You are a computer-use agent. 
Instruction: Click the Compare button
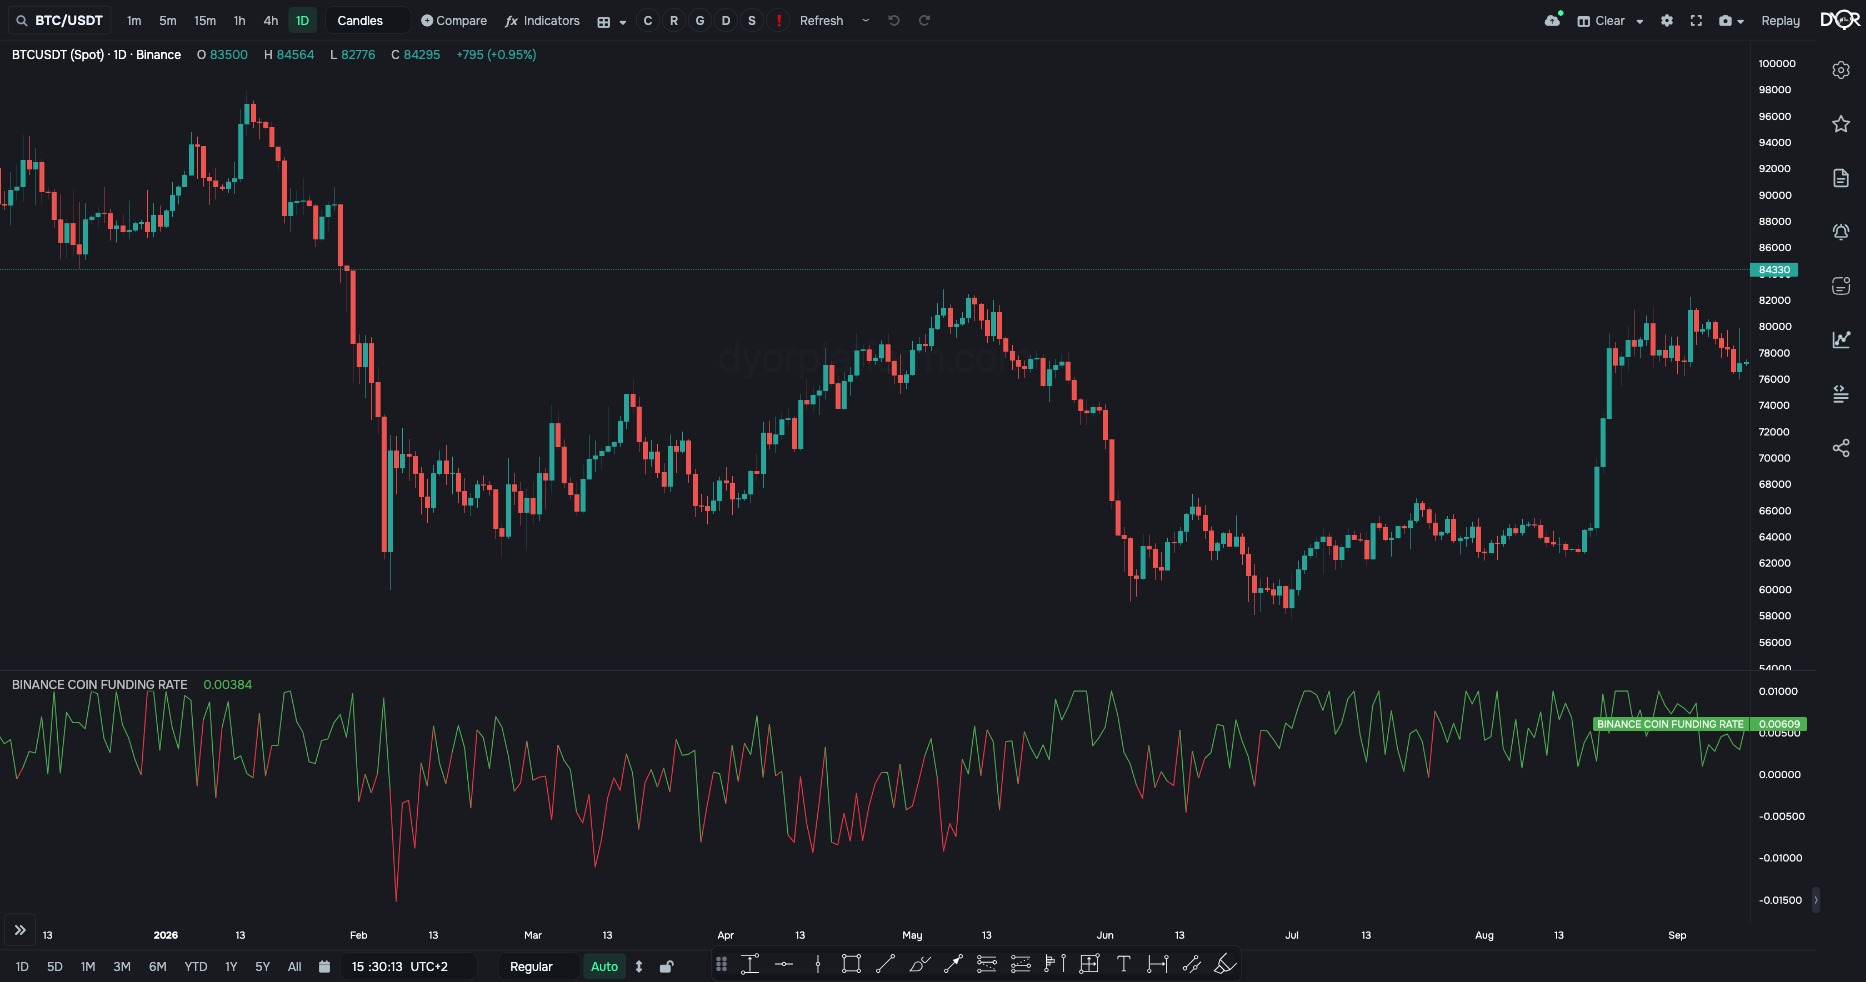click(454, 21)
